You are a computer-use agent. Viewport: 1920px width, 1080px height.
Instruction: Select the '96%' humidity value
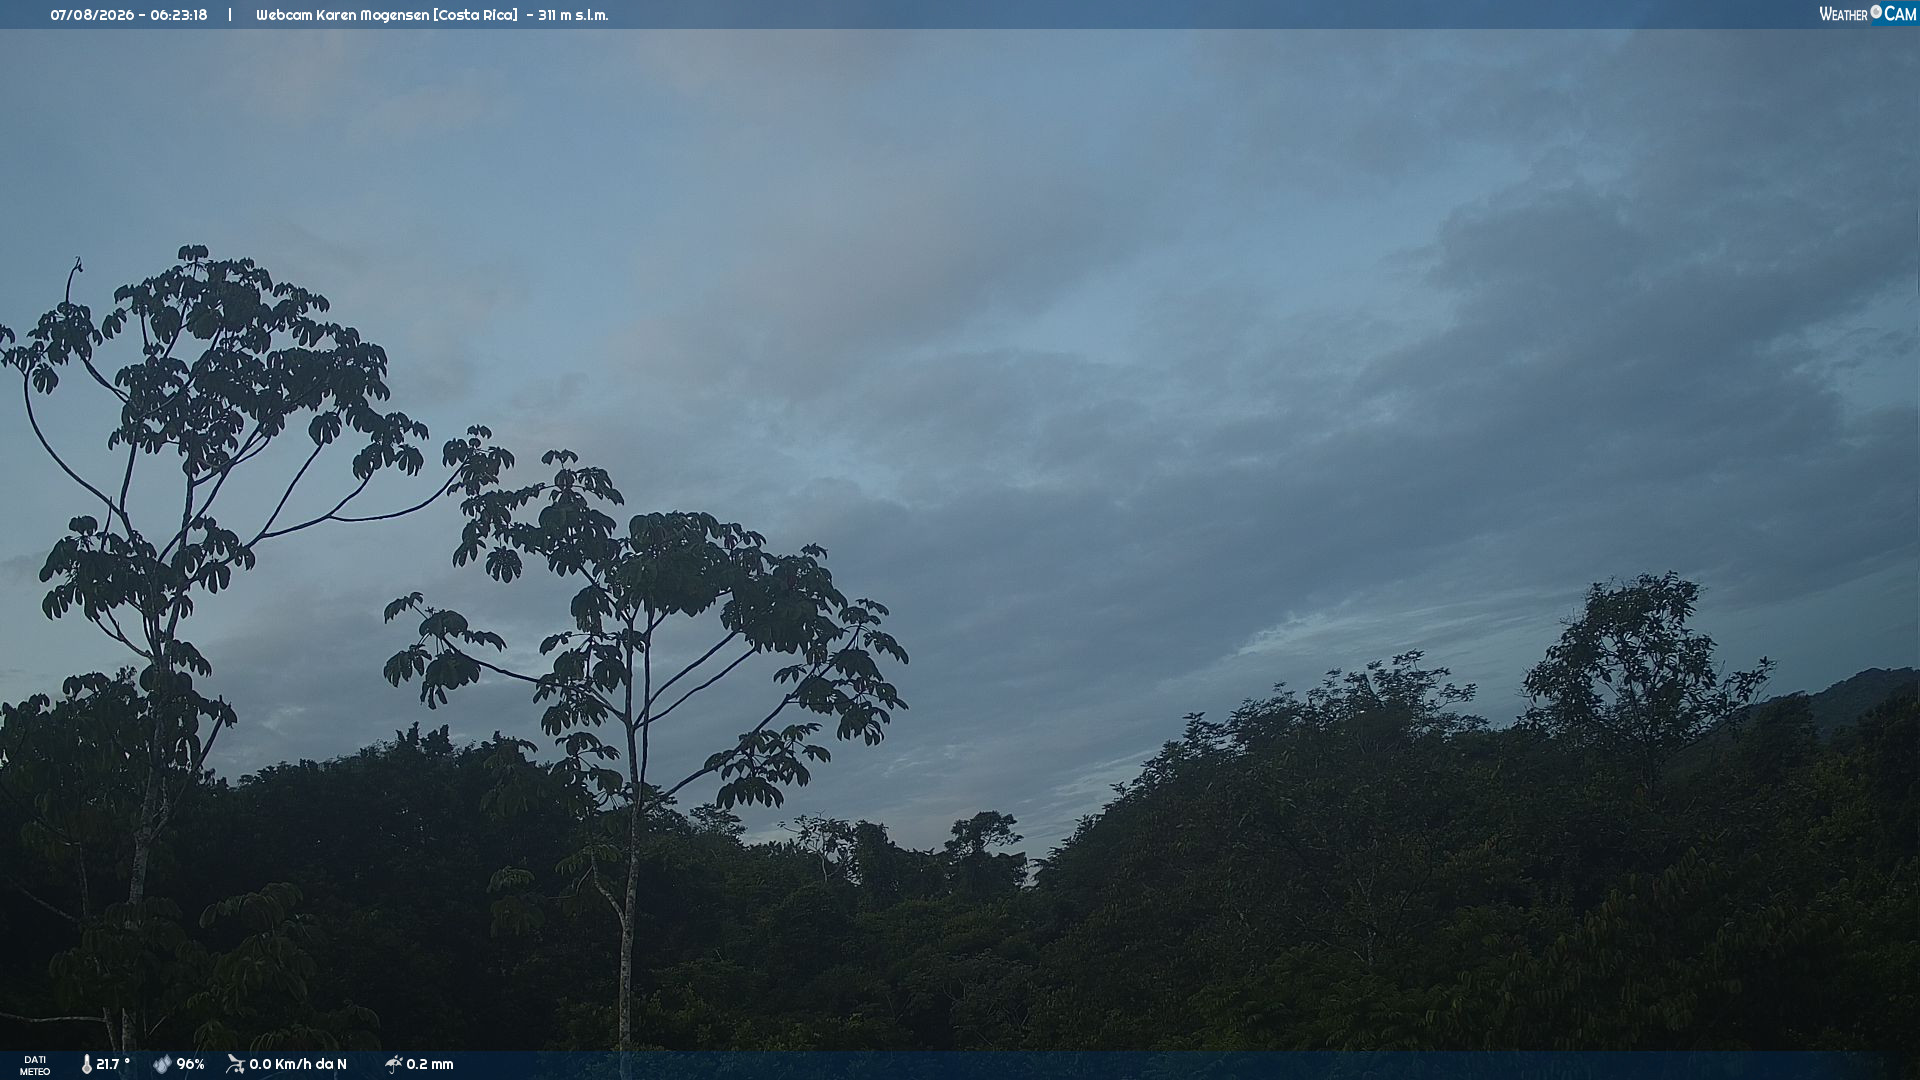click(190, 1064)
